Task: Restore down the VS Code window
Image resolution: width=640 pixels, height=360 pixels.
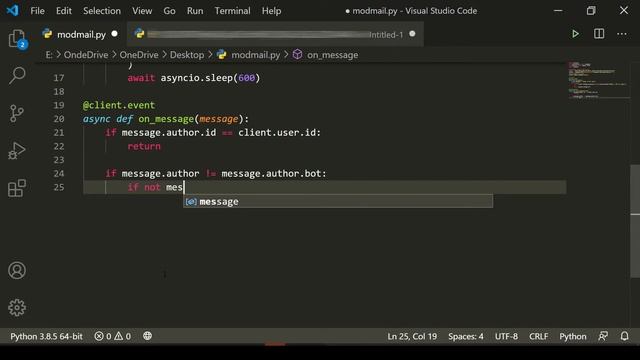Action: 591,11
